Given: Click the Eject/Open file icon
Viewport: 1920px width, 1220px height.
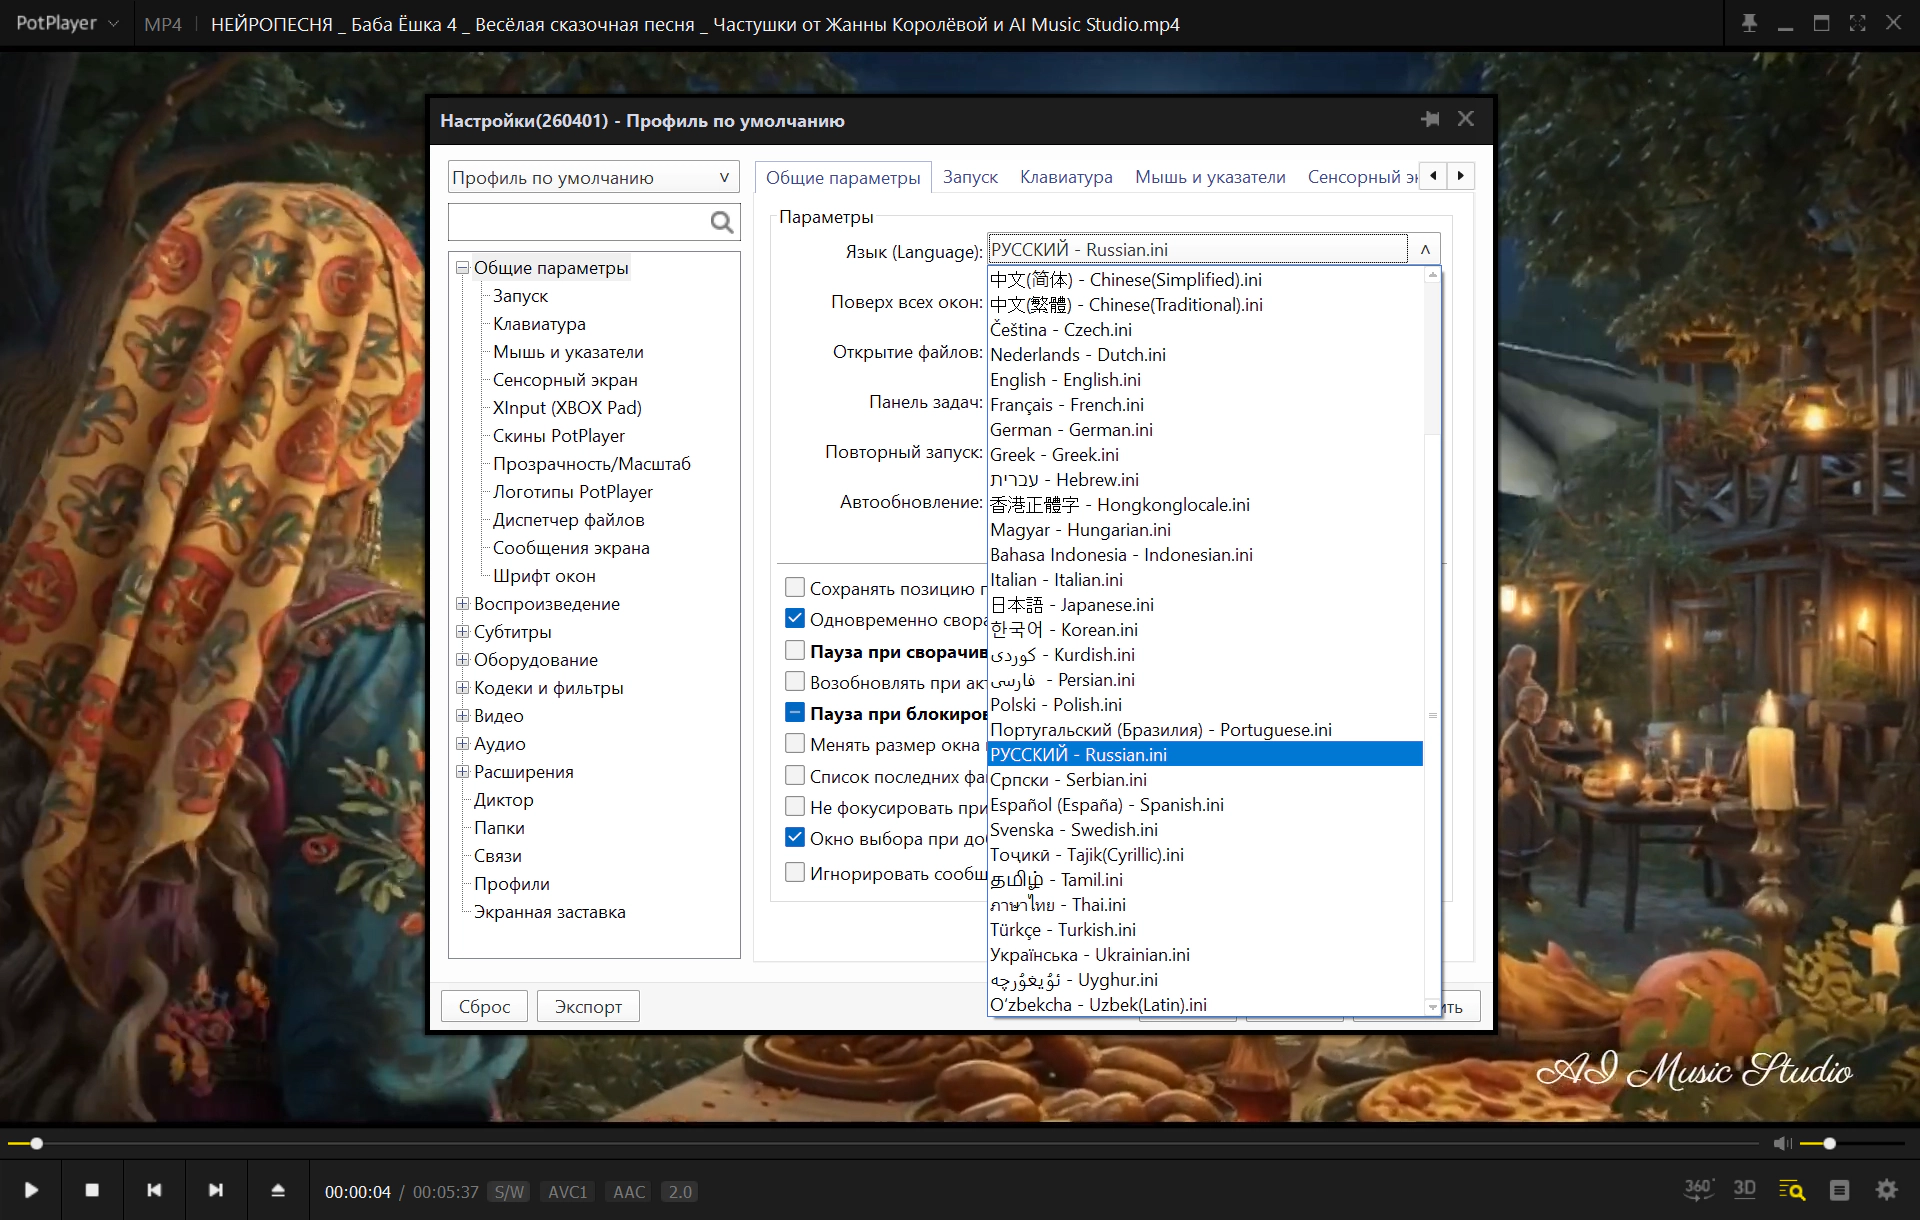Looking at the screenshot, I should [x=278, y=1190].
